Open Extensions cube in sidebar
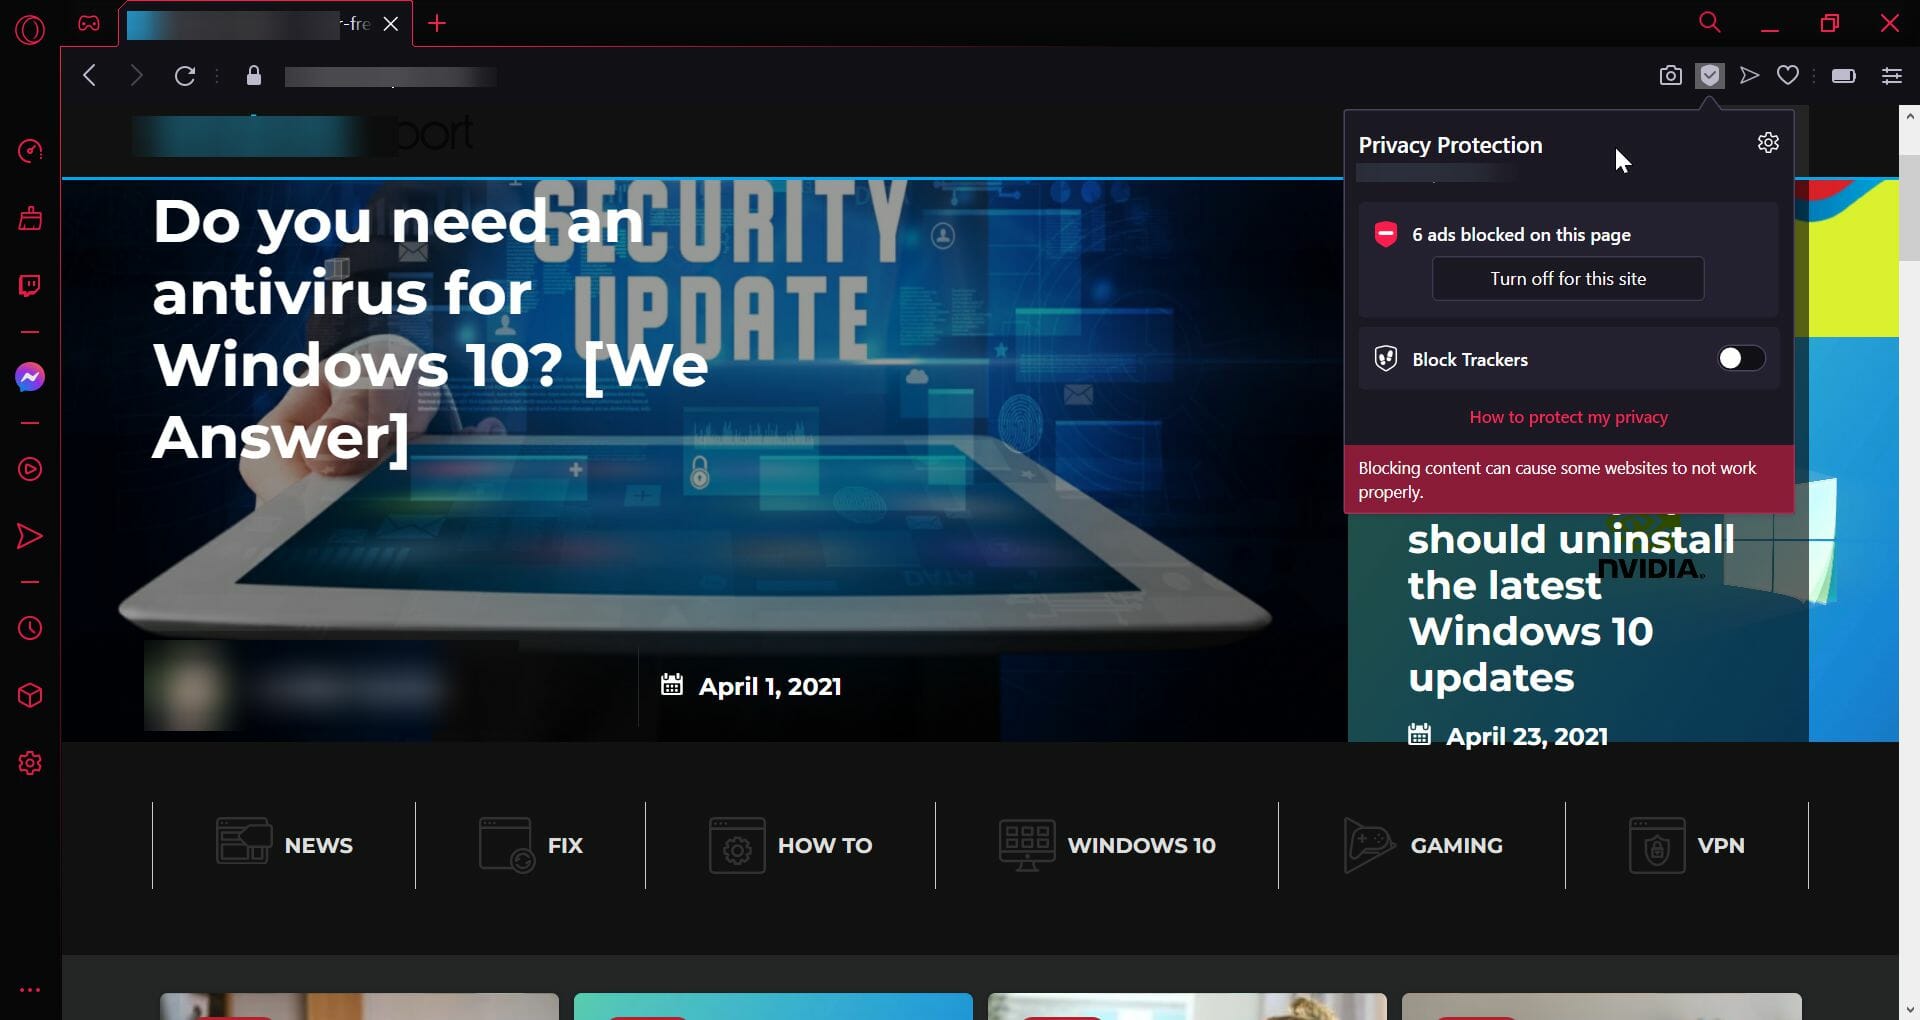 coord(30,695)
